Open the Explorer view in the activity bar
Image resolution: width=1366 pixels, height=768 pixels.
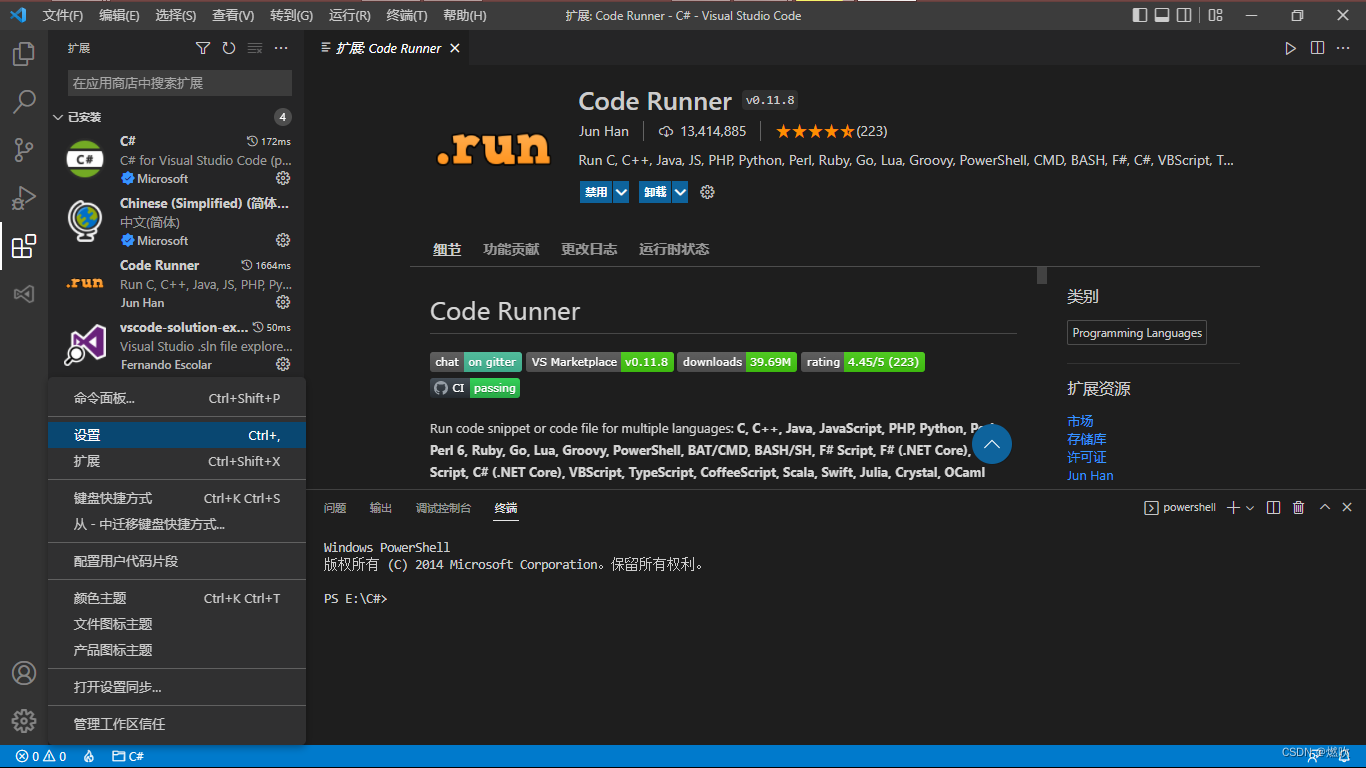coord(24,54)
